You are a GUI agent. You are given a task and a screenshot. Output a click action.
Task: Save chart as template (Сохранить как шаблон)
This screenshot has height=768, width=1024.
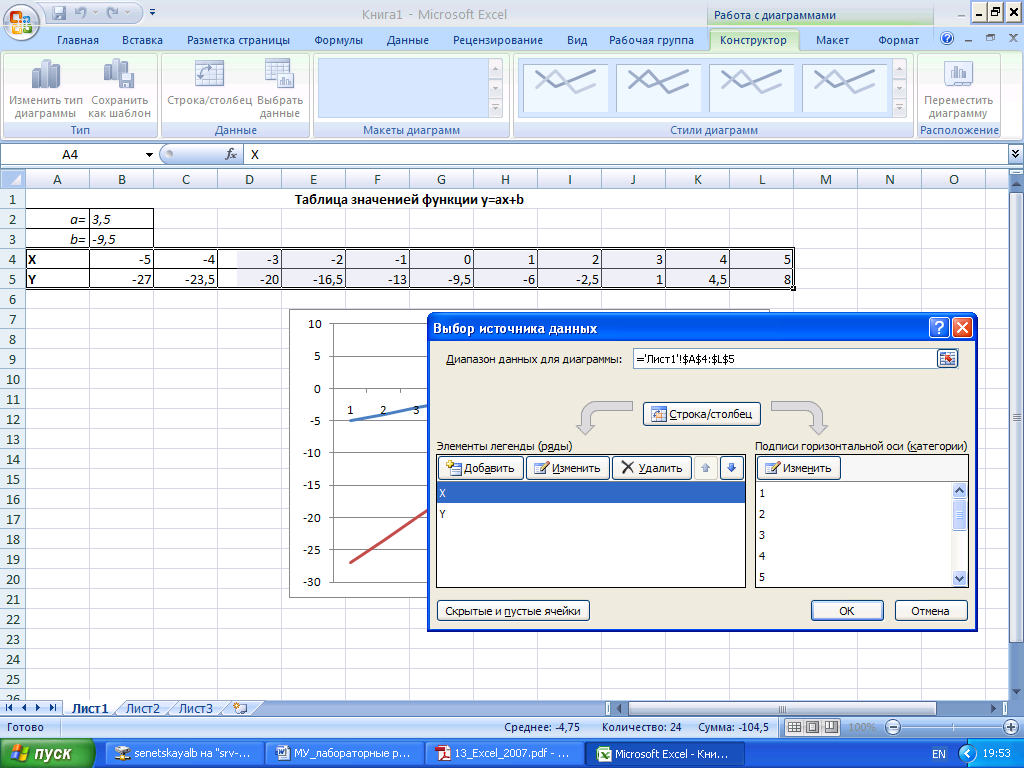[120, 89]
